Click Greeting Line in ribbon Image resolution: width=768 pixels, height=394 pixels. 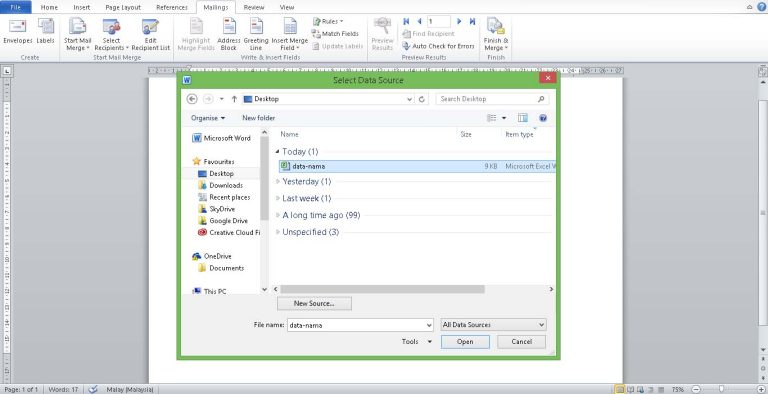tap(256, 34)
